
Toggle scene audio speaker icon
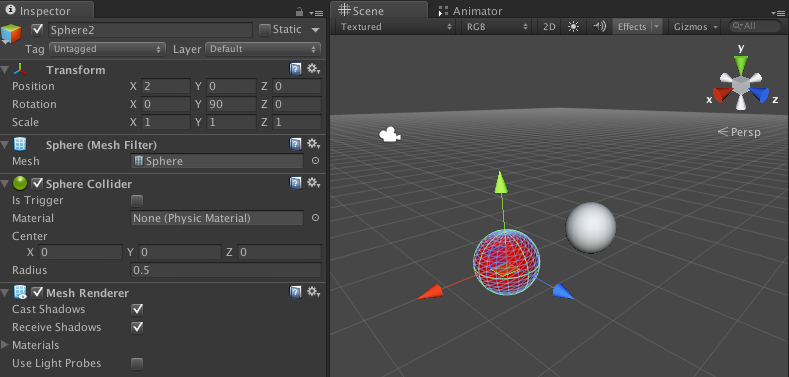tap(599, 27)
